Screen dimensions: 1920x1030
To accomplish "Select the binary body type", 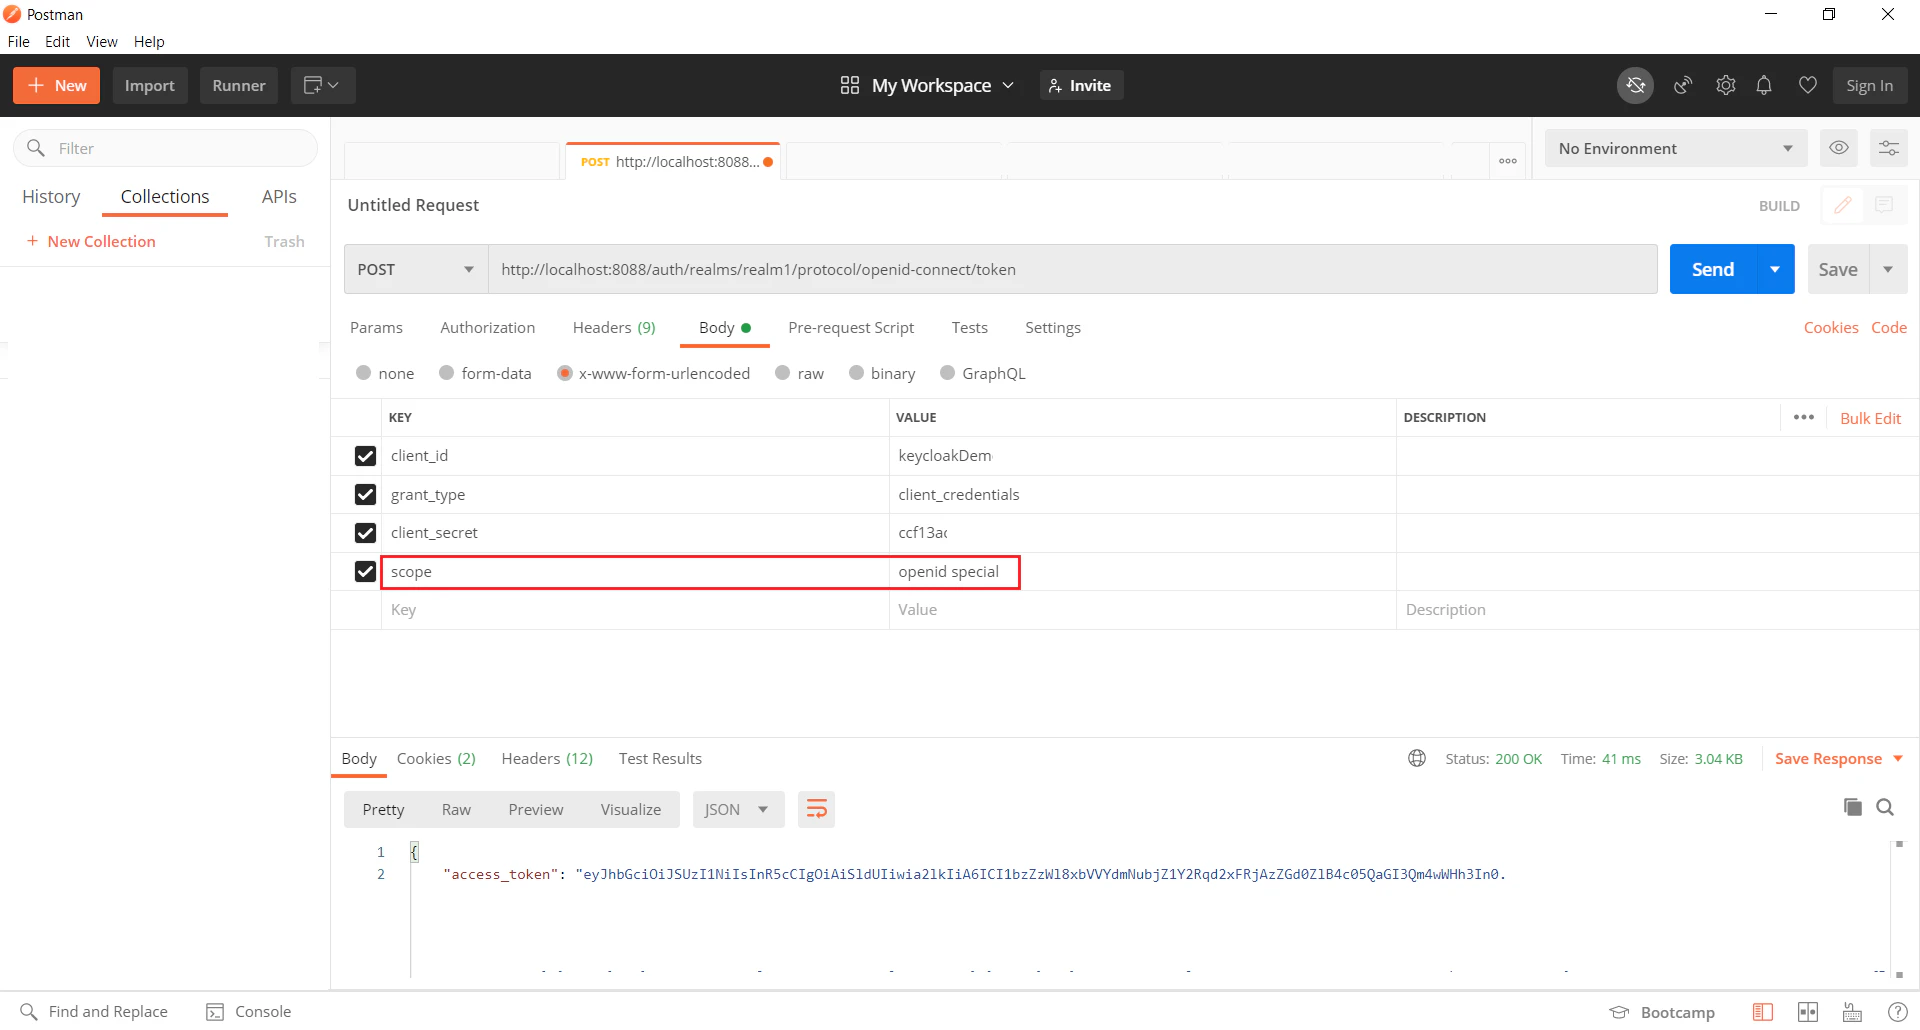I will coord(856,373).
